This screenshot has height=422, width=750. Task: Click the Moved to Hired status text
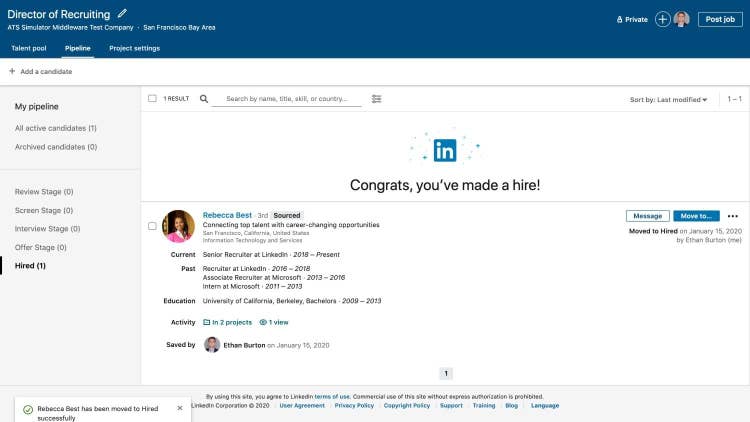click(x=653, y=231)
